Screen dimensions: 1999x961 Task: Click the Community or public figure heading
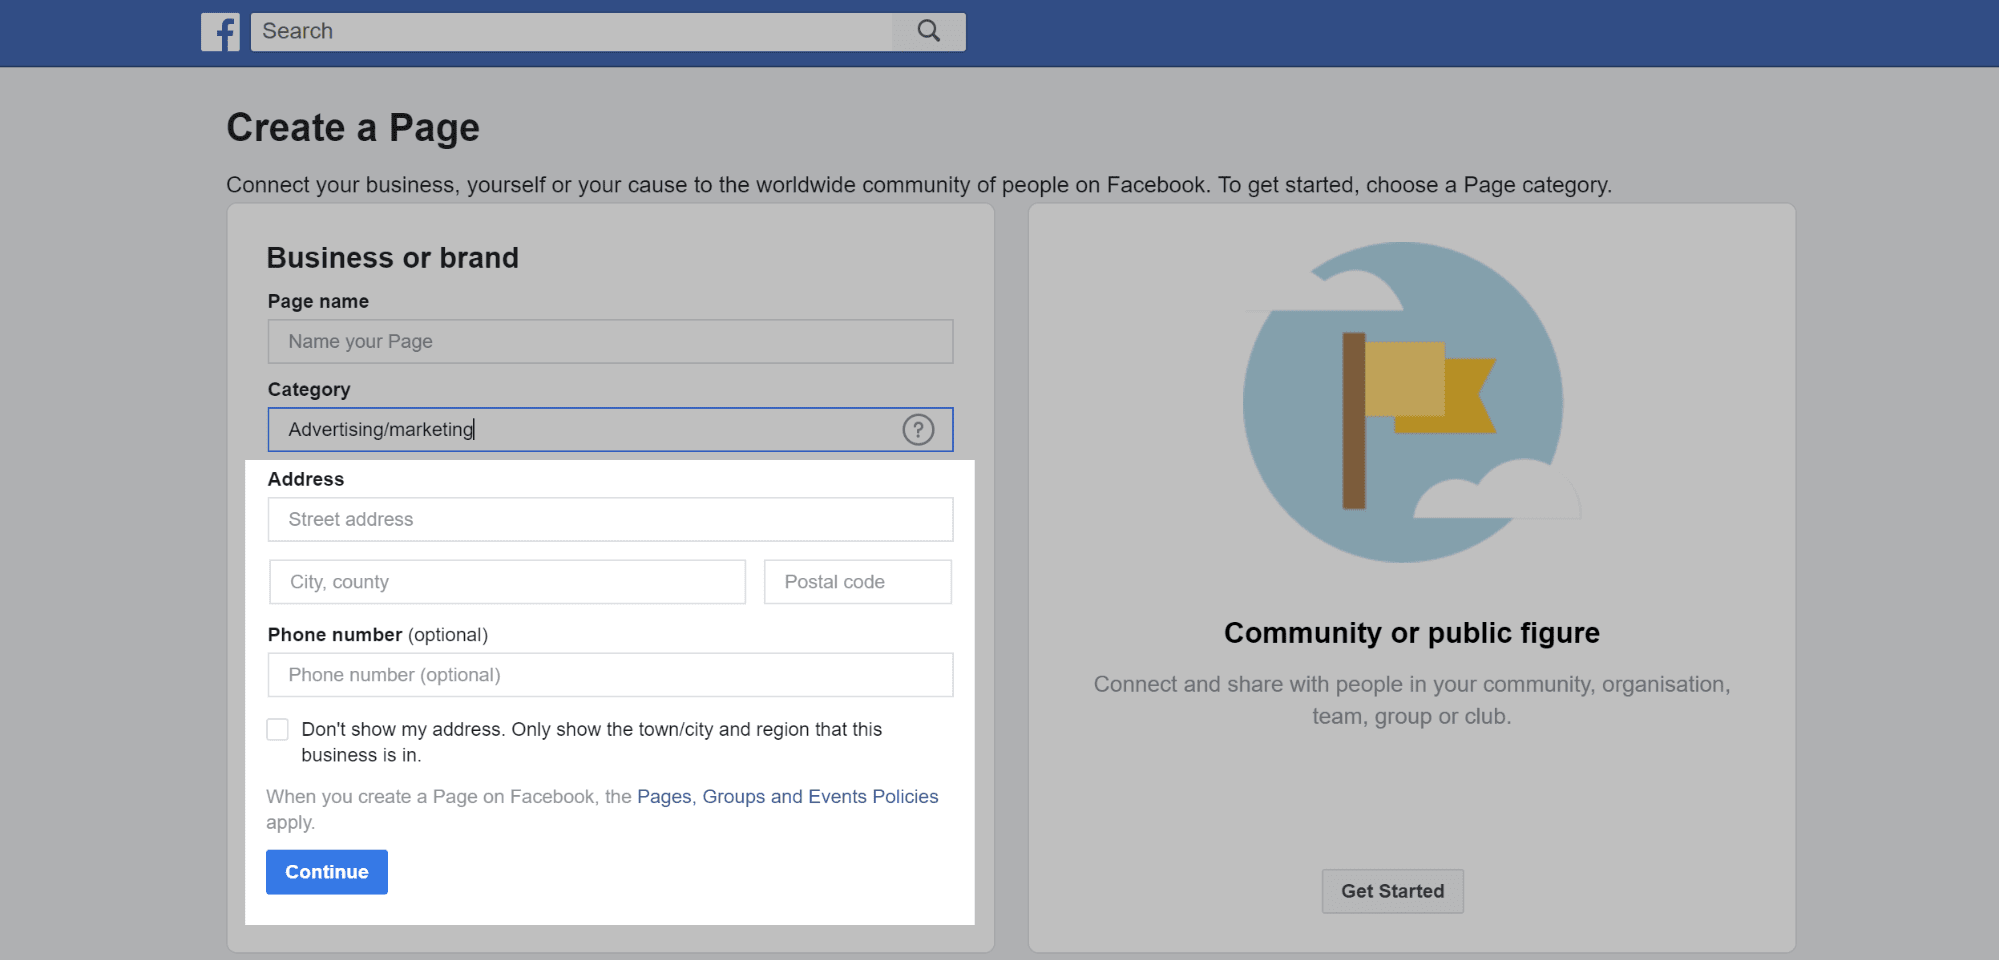click(1412, 633)
